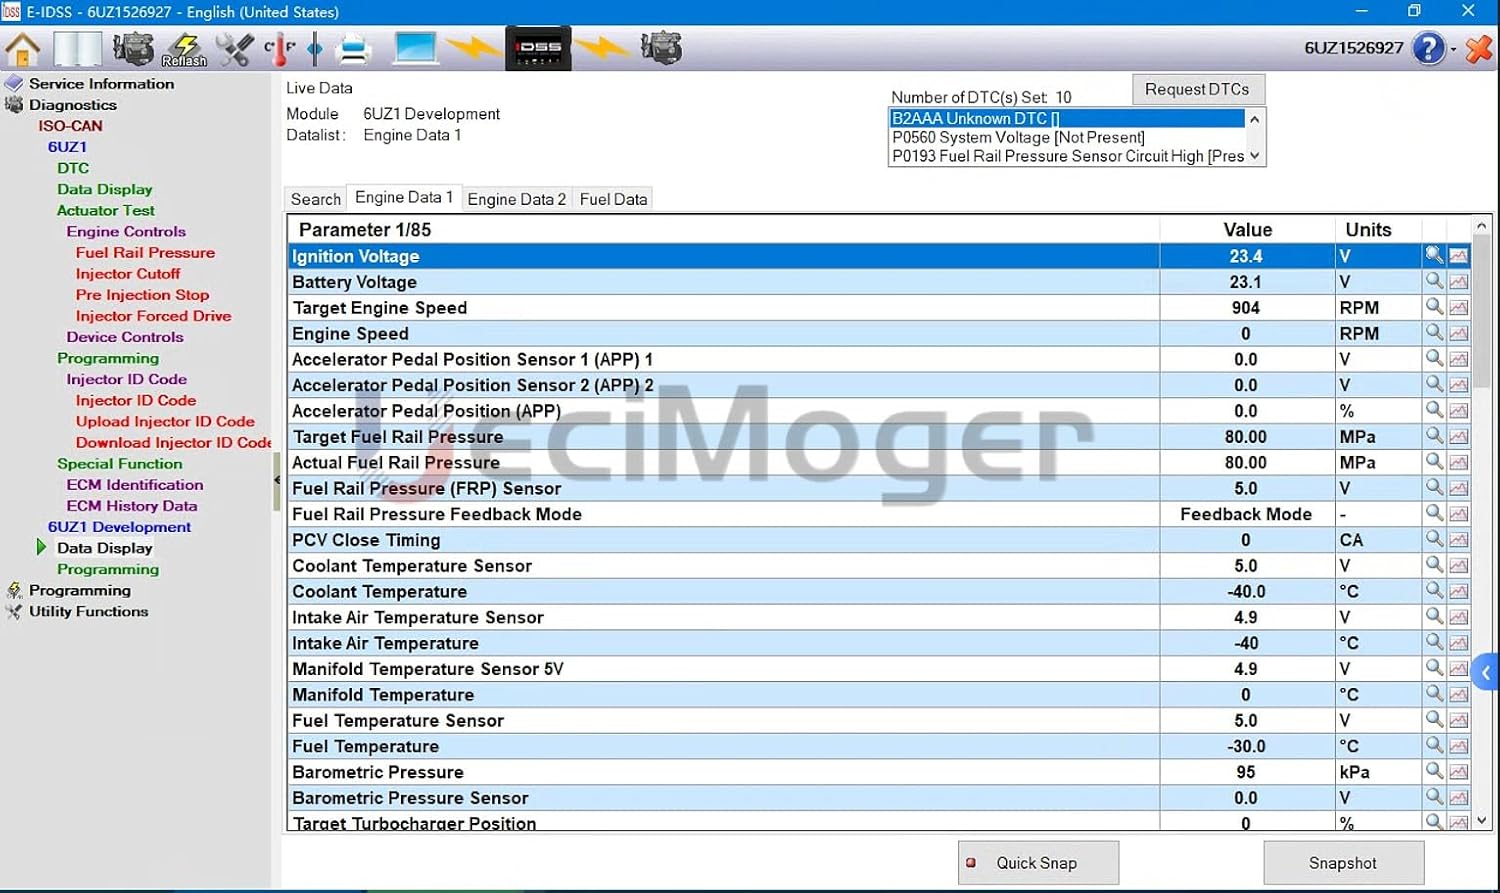Open Utility Functions in sidebar
The width and height of the screenshot is (1500, 893).
click(x=88, y=611)
